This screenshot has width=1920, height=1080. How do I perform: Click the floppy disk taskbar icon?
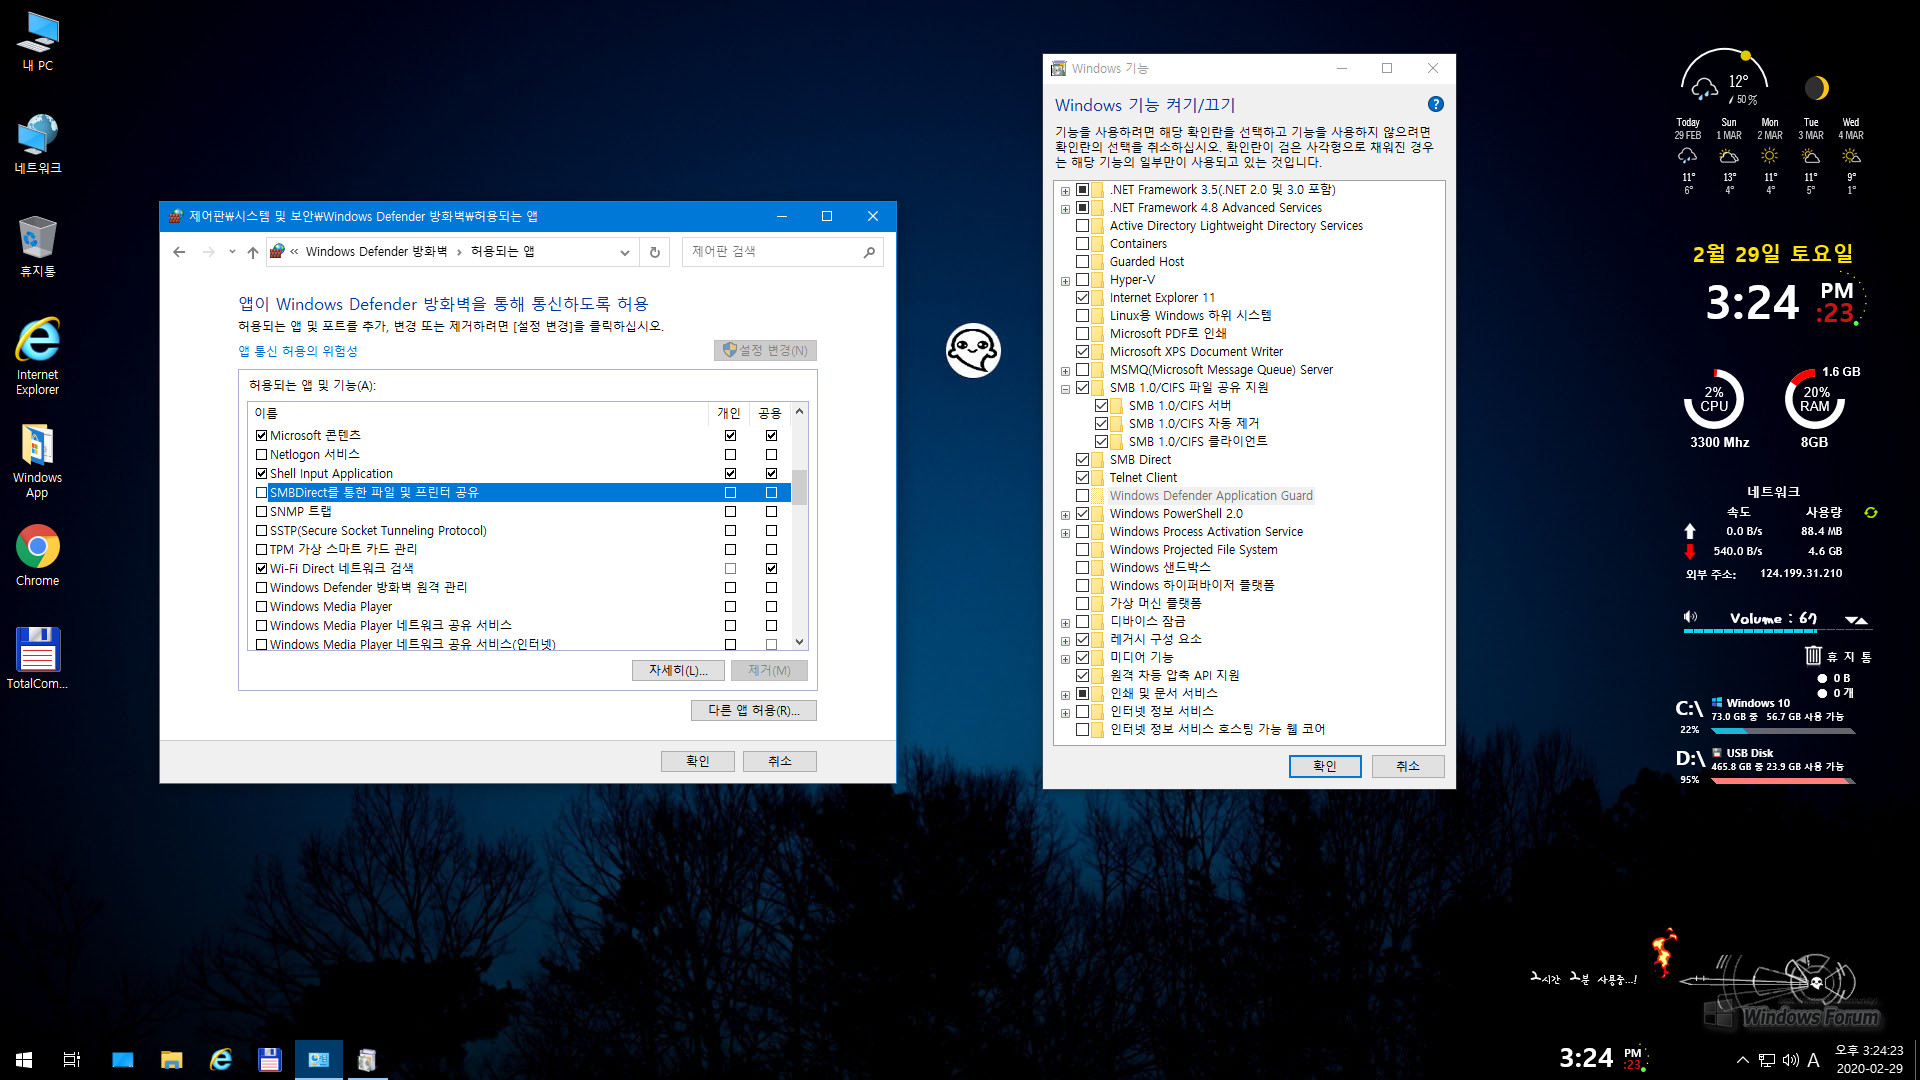pos(269,1060)
